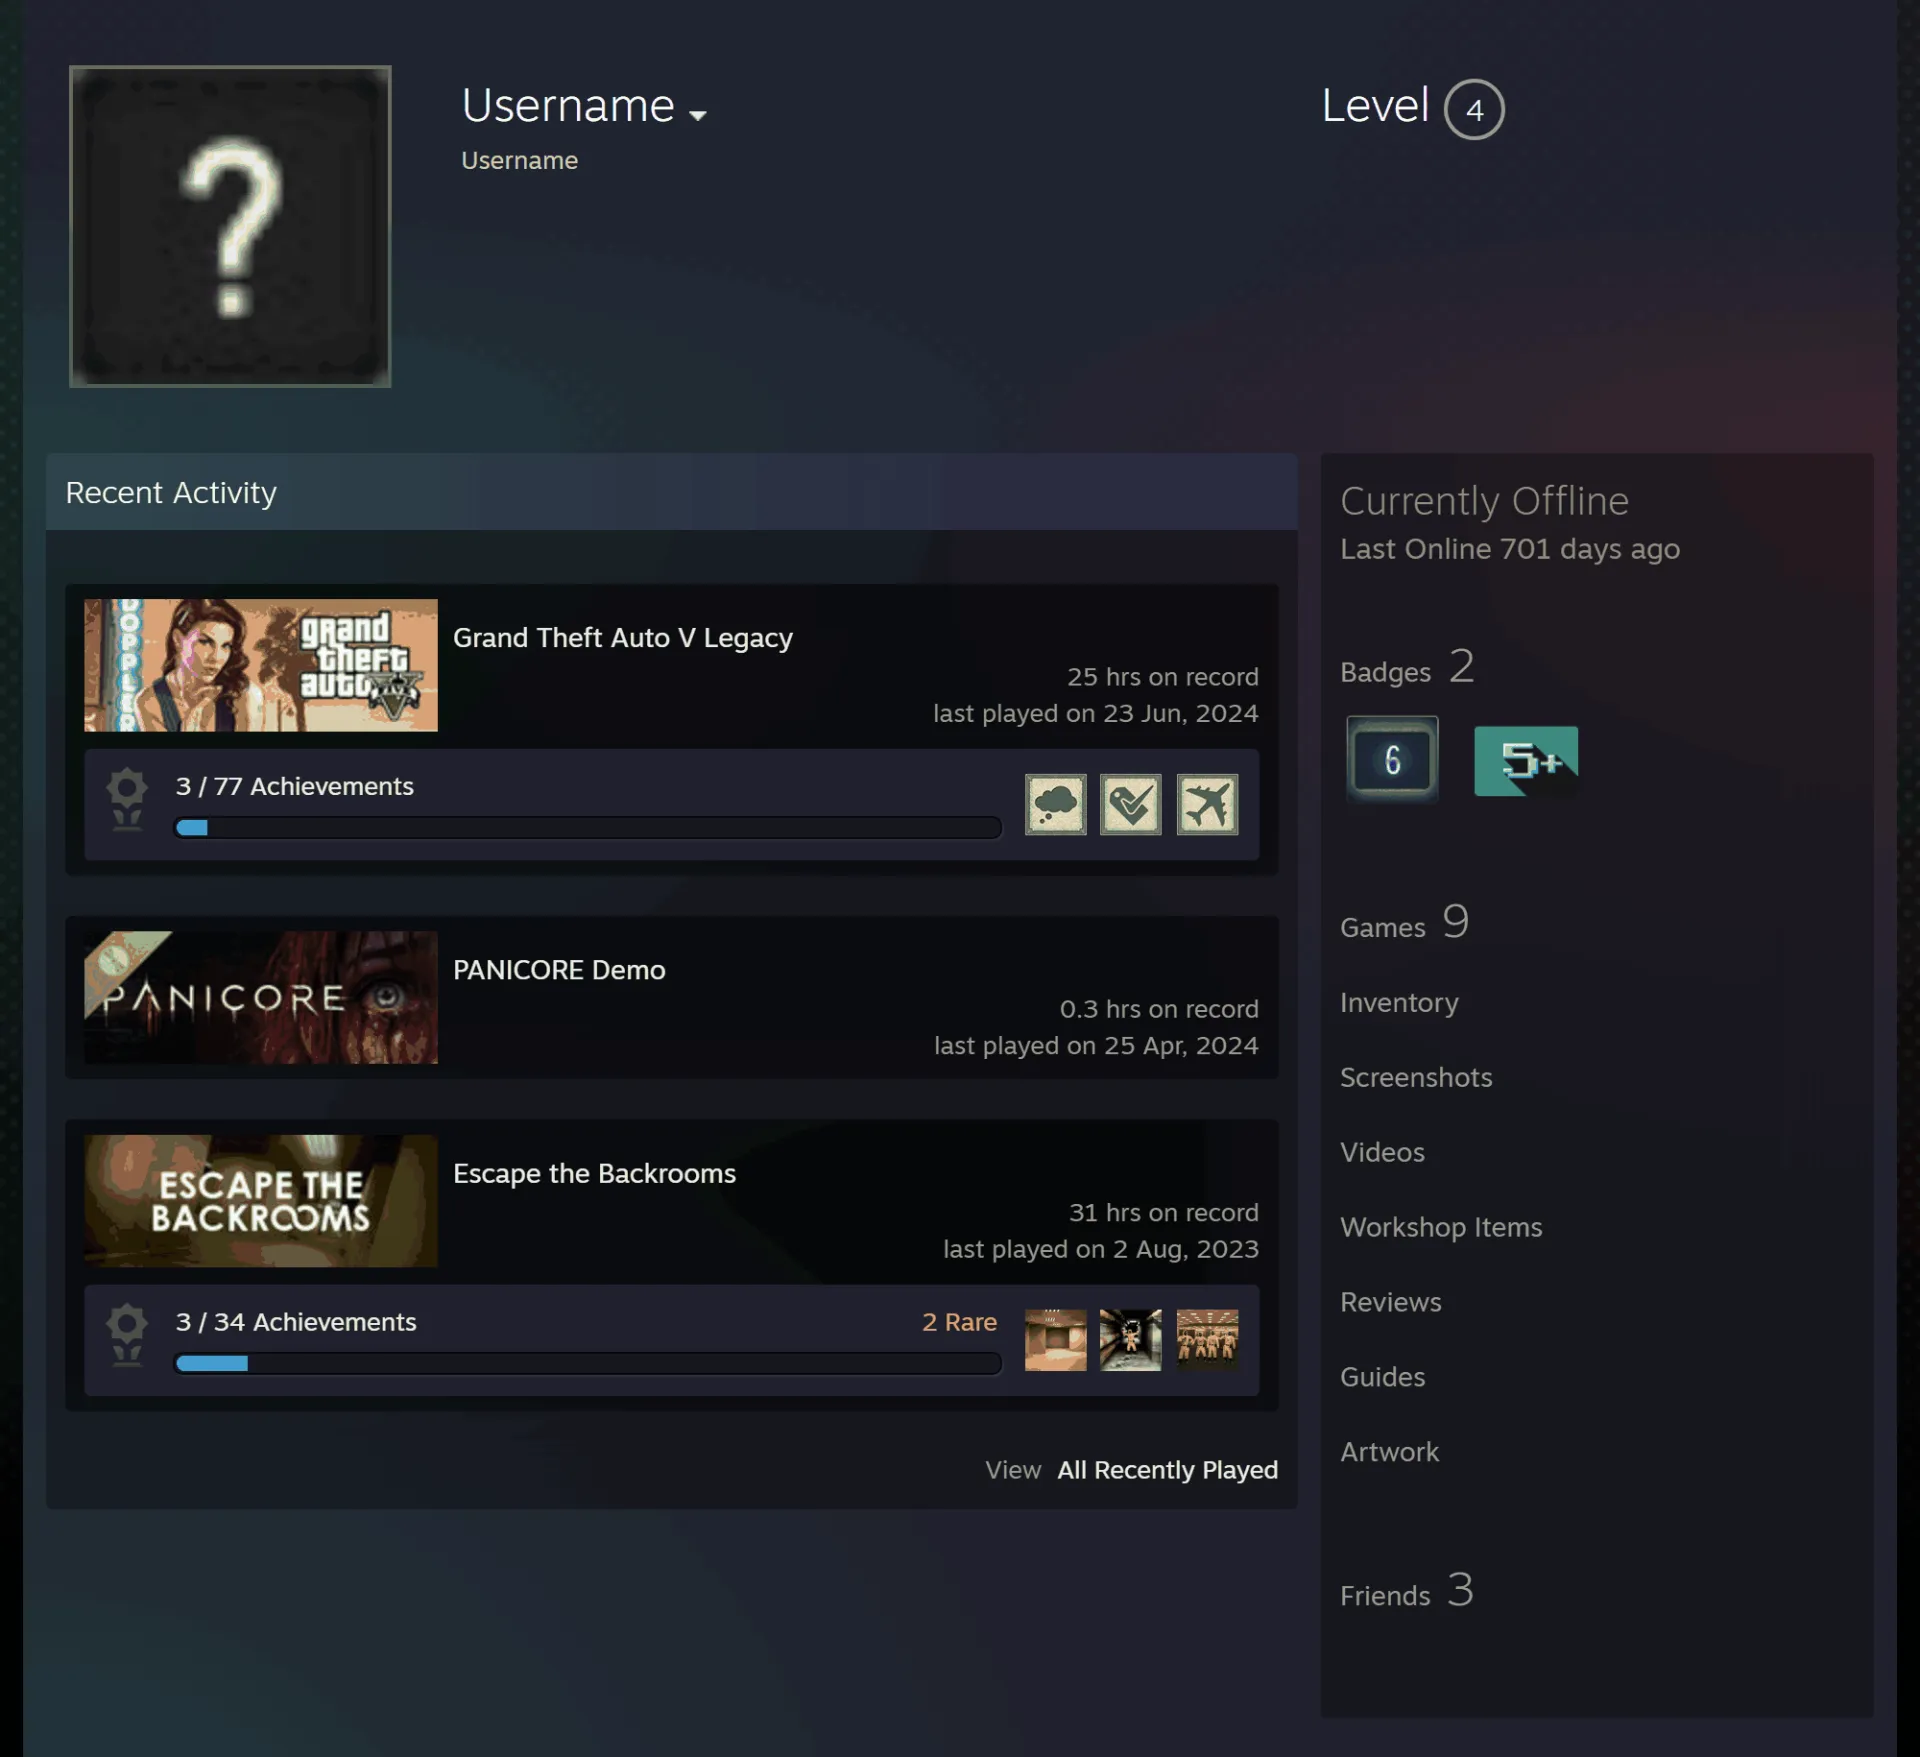This screenshot has width=1920, height=1757.
Task: Open the Grand Theft Auto V game thumbnail
Action: 261,665
